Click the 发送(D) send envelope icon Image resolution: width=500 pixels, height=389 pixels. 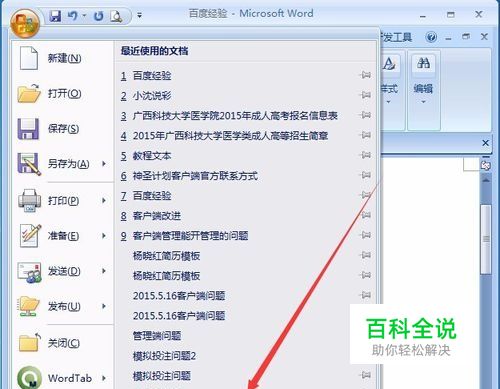(x=29, y=272)
